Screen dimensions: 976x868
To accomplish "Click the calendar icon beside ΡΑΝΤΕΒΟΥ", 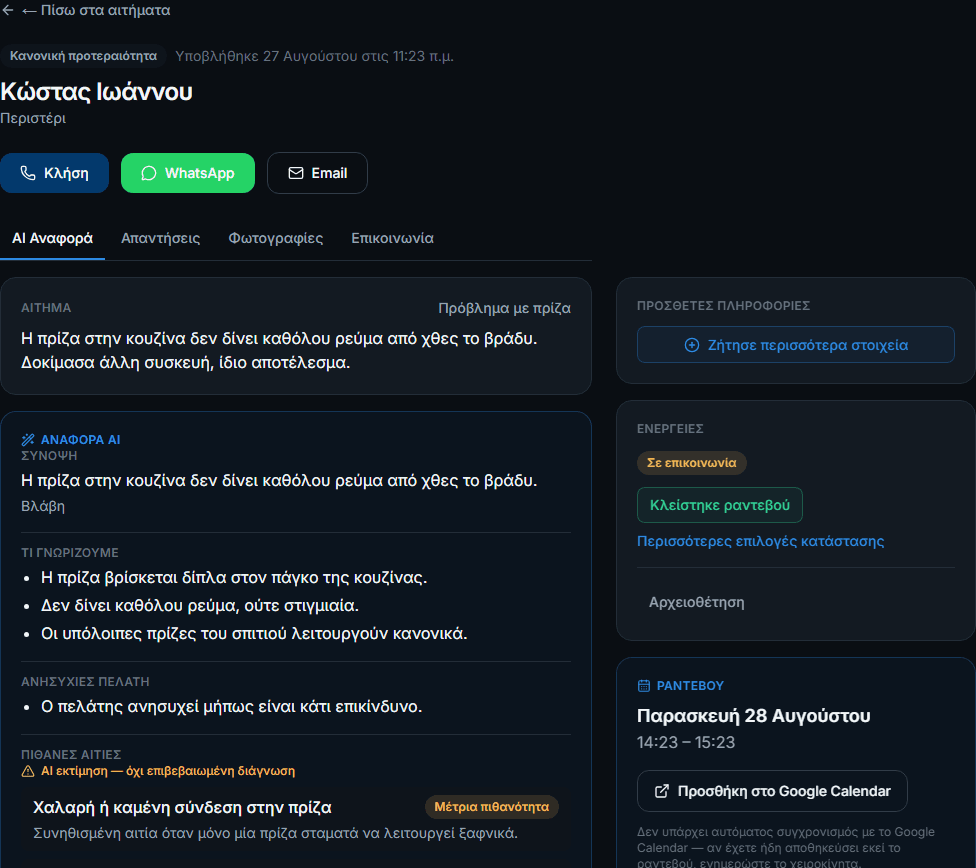I will click(x=644, y=686).
